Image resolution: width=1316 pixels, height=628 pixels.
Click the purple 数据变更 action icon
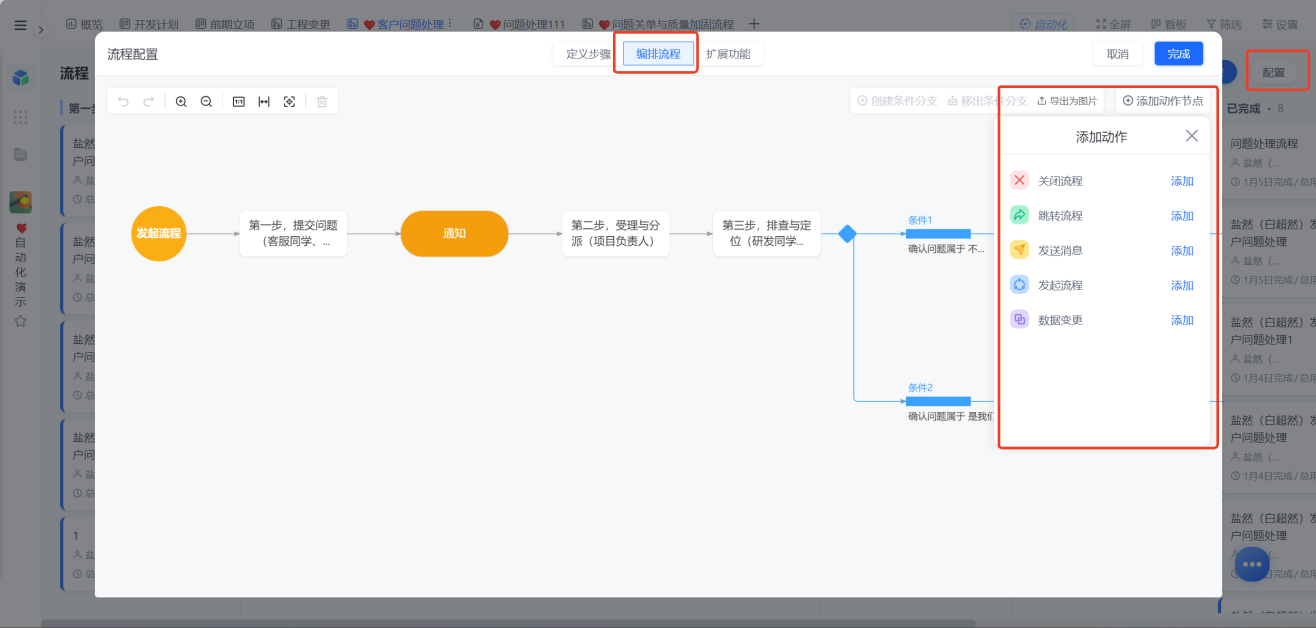pos(1019,320)
